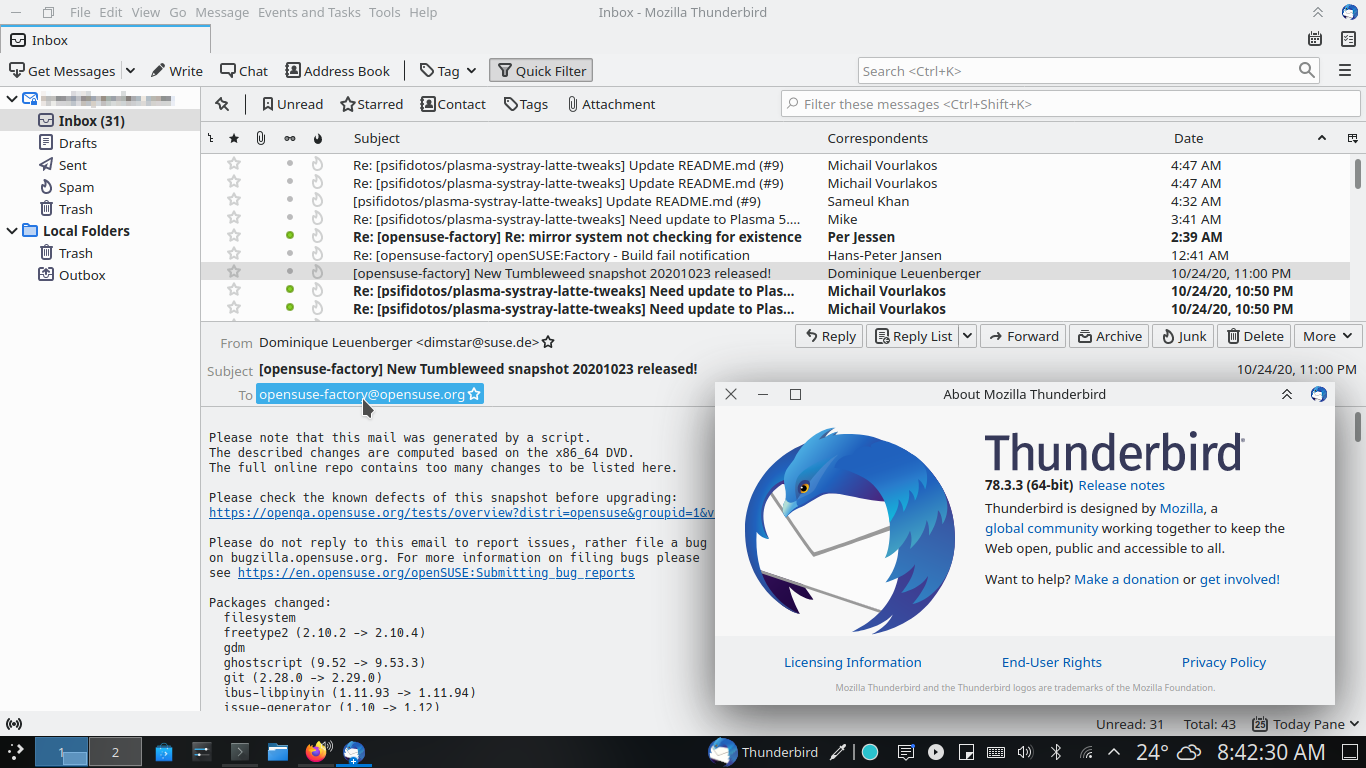
Task: Open the Get Messages dropdown arrow
Action: [x=130, y=71]
